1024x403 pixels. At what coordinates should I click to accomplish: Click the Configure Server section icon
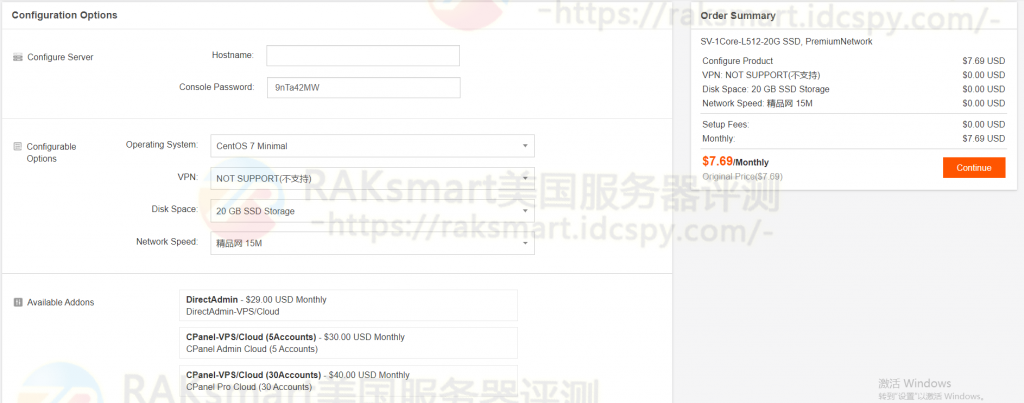(x=18, y=57)
